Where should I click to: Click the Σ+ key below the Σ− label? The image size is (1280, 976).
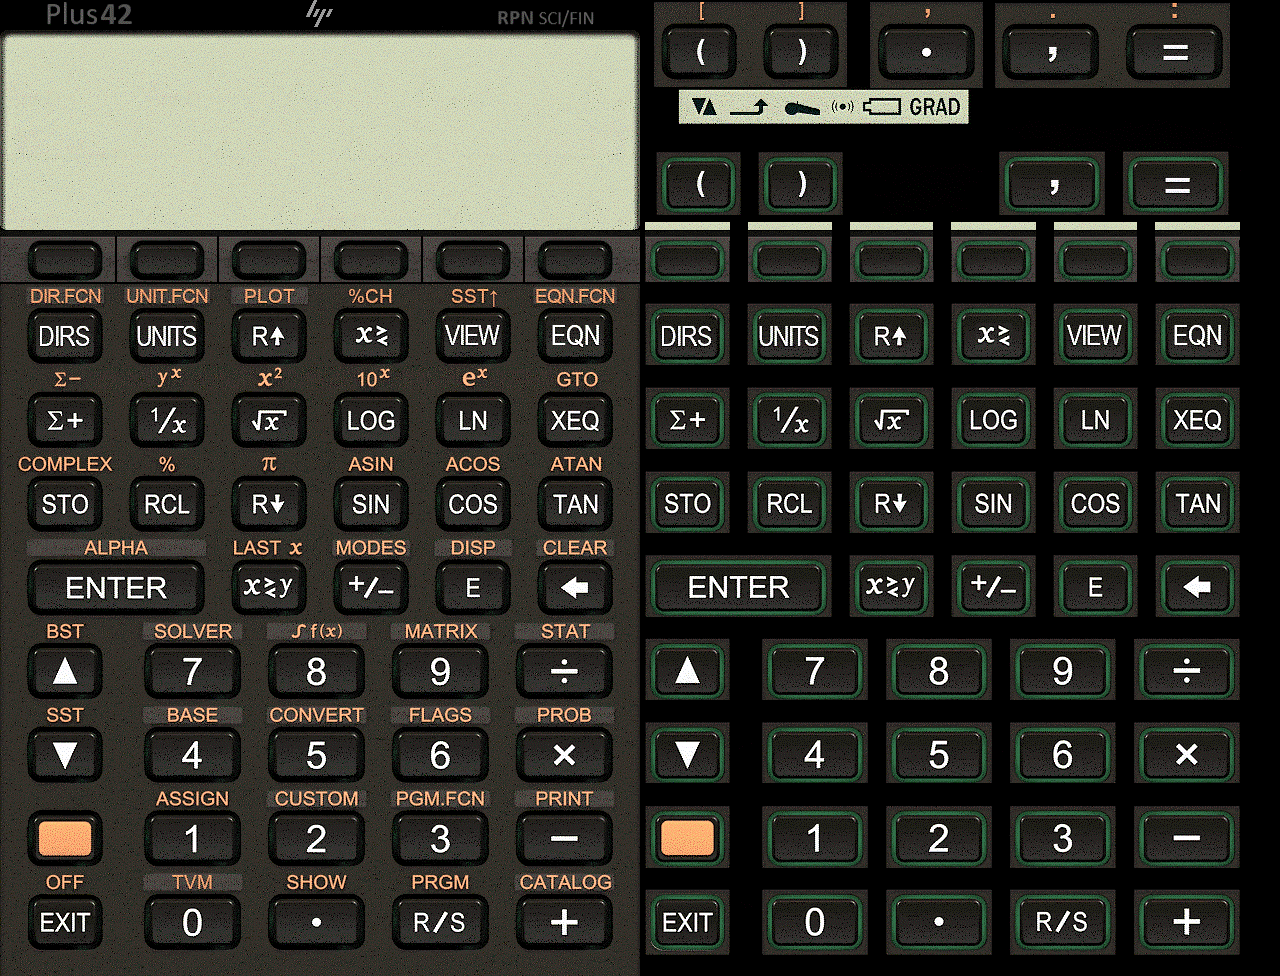pos(65,420)
